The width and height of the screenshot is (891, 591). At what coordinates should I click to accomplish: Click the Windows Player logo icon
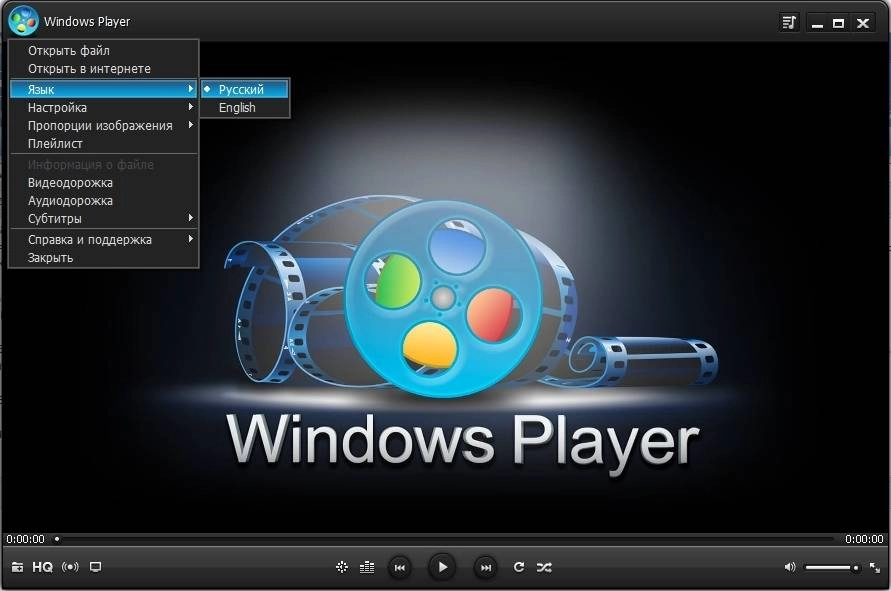click(23, 20)
